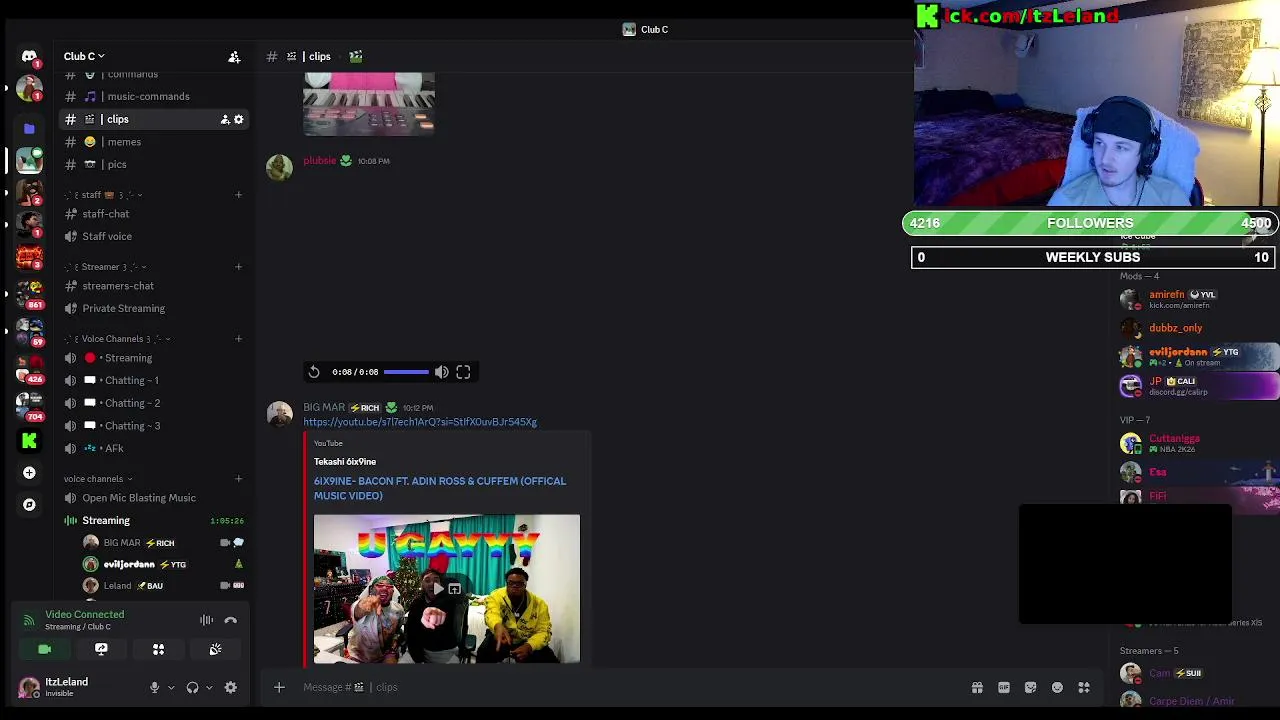Open the sticker picker
This screenshot has height=720, width=1280.
pos(1030,687)
